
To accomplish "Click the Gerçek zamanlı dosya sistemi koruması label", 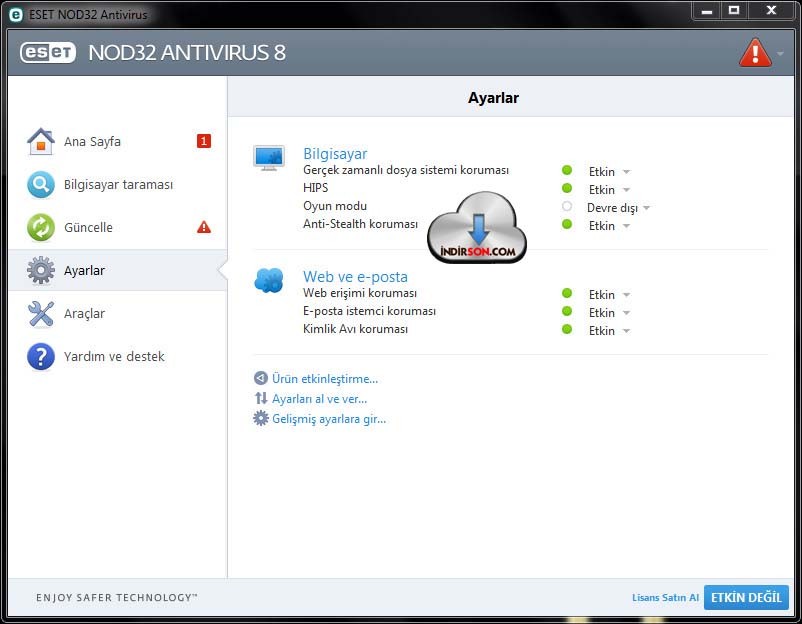I will 406,170.
